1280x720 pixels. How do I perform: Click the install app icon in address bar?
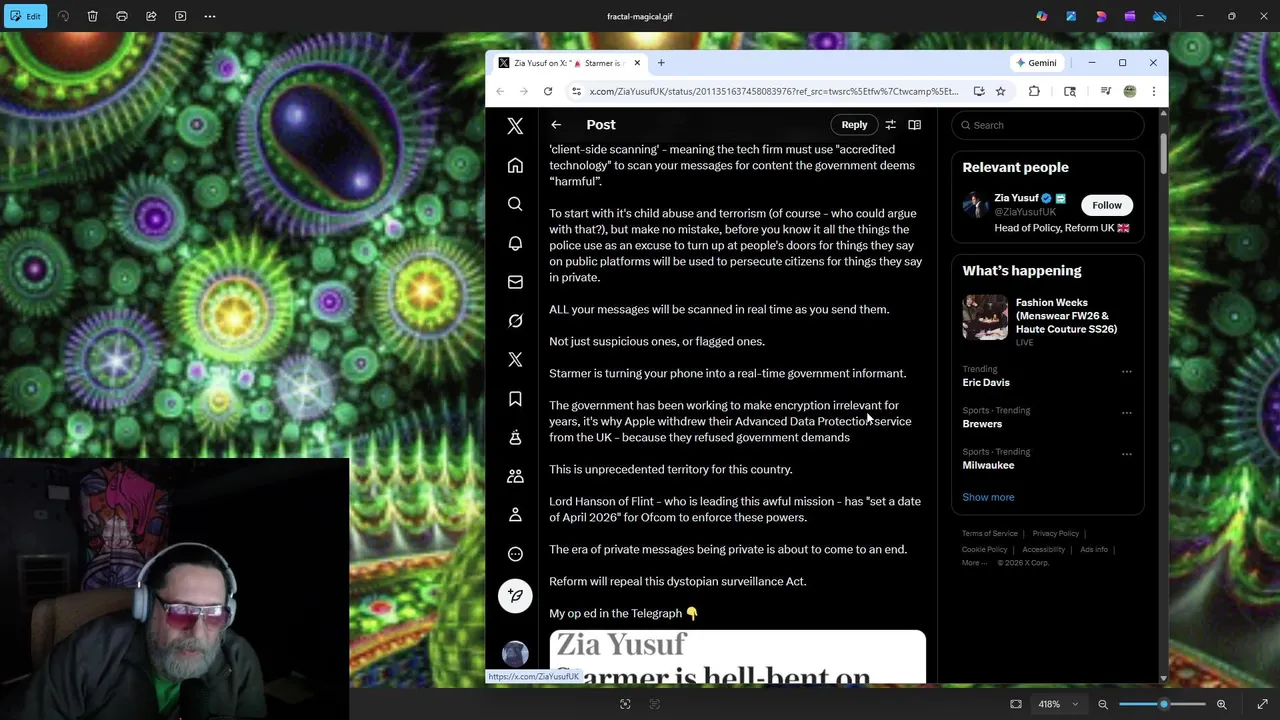click(x=979, y=91)
